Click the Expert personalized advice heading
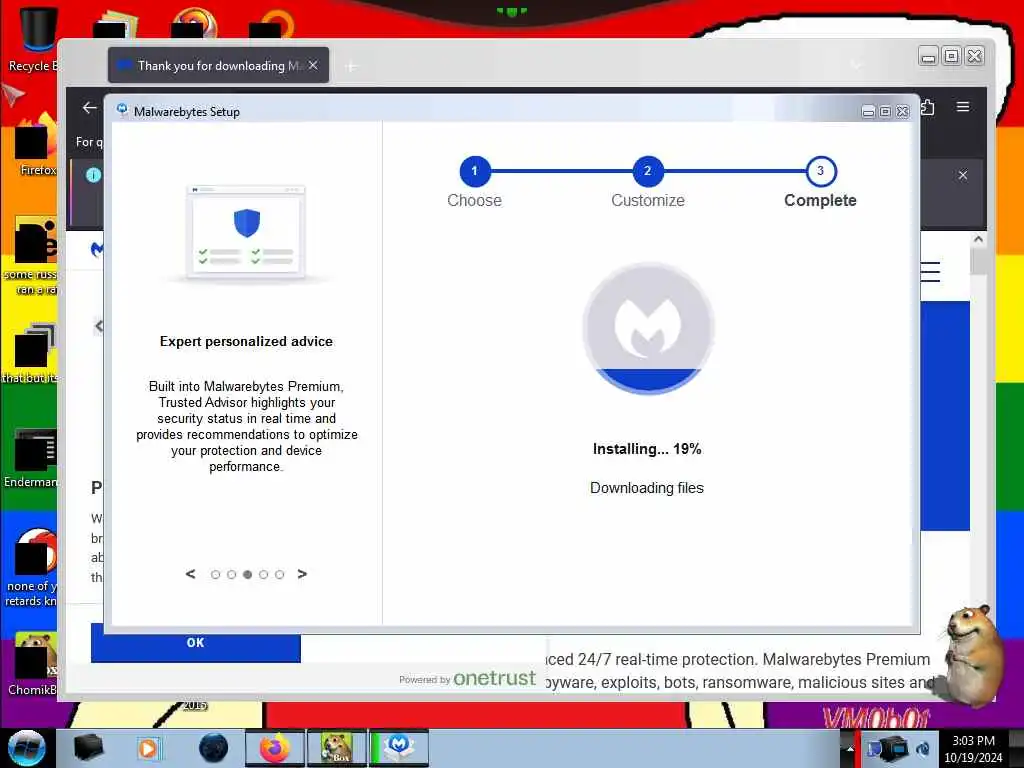The image size is (1024, 768). [246, 342]
